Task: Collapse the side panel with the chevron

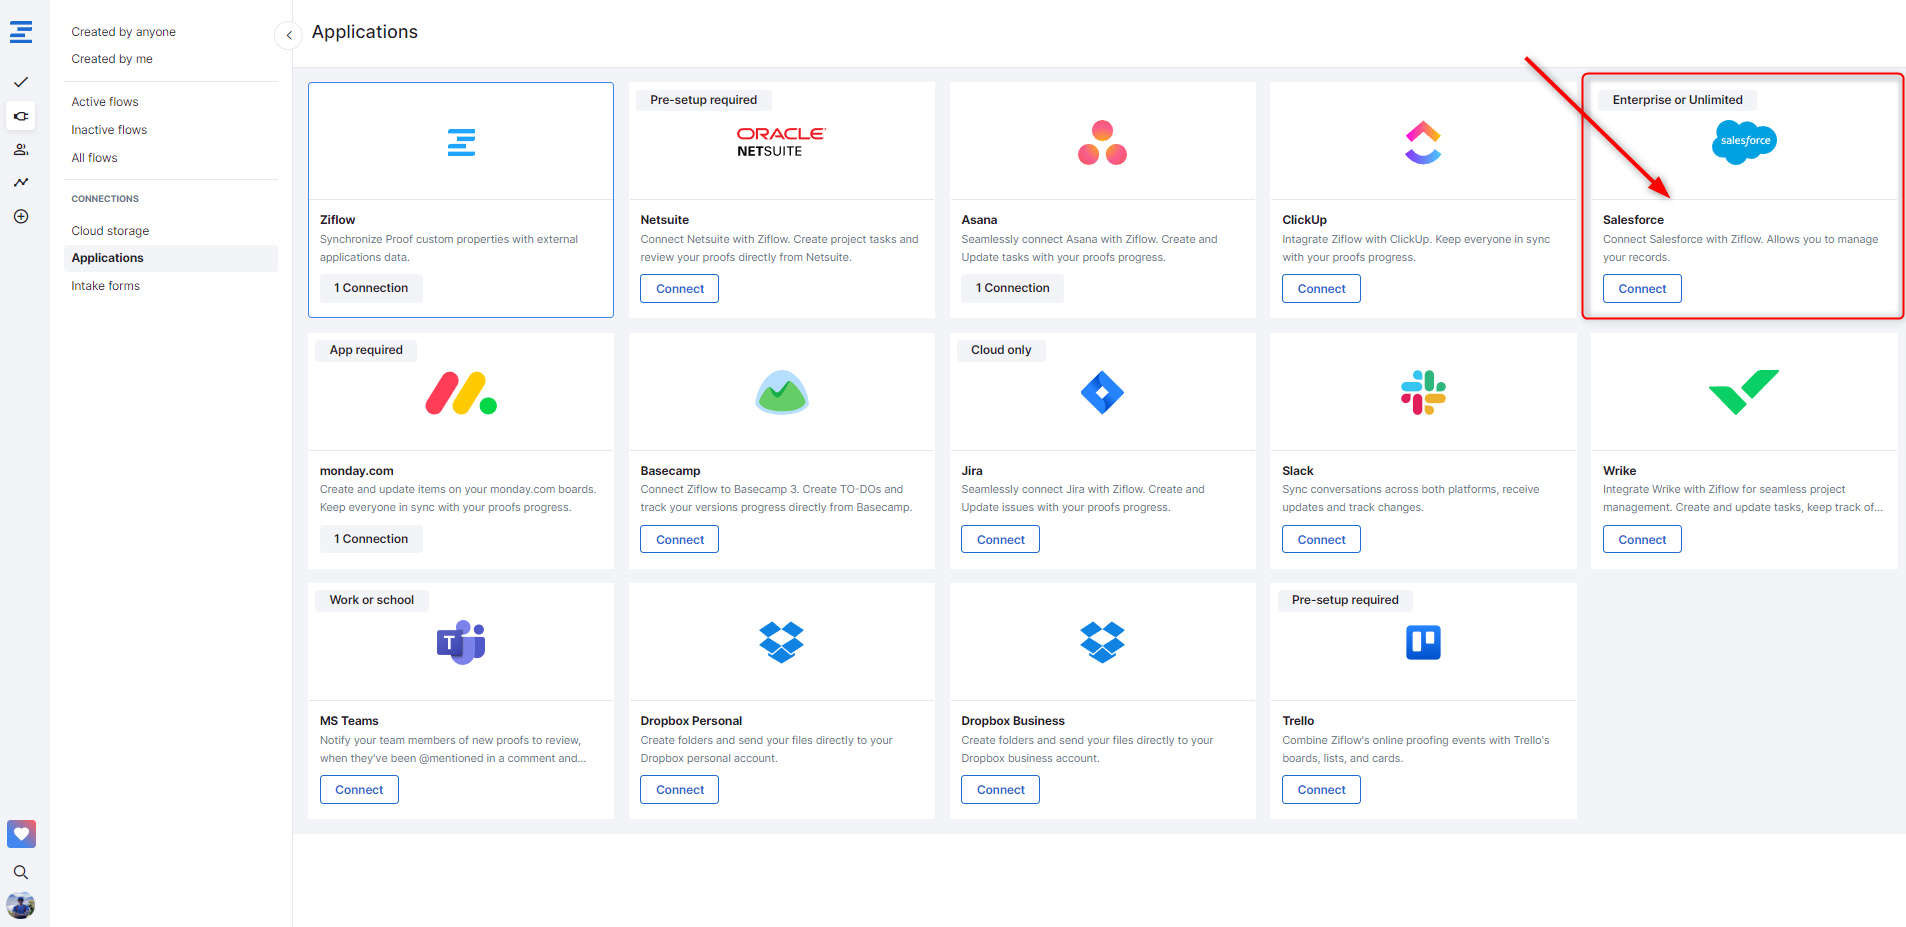Action: 288,35
